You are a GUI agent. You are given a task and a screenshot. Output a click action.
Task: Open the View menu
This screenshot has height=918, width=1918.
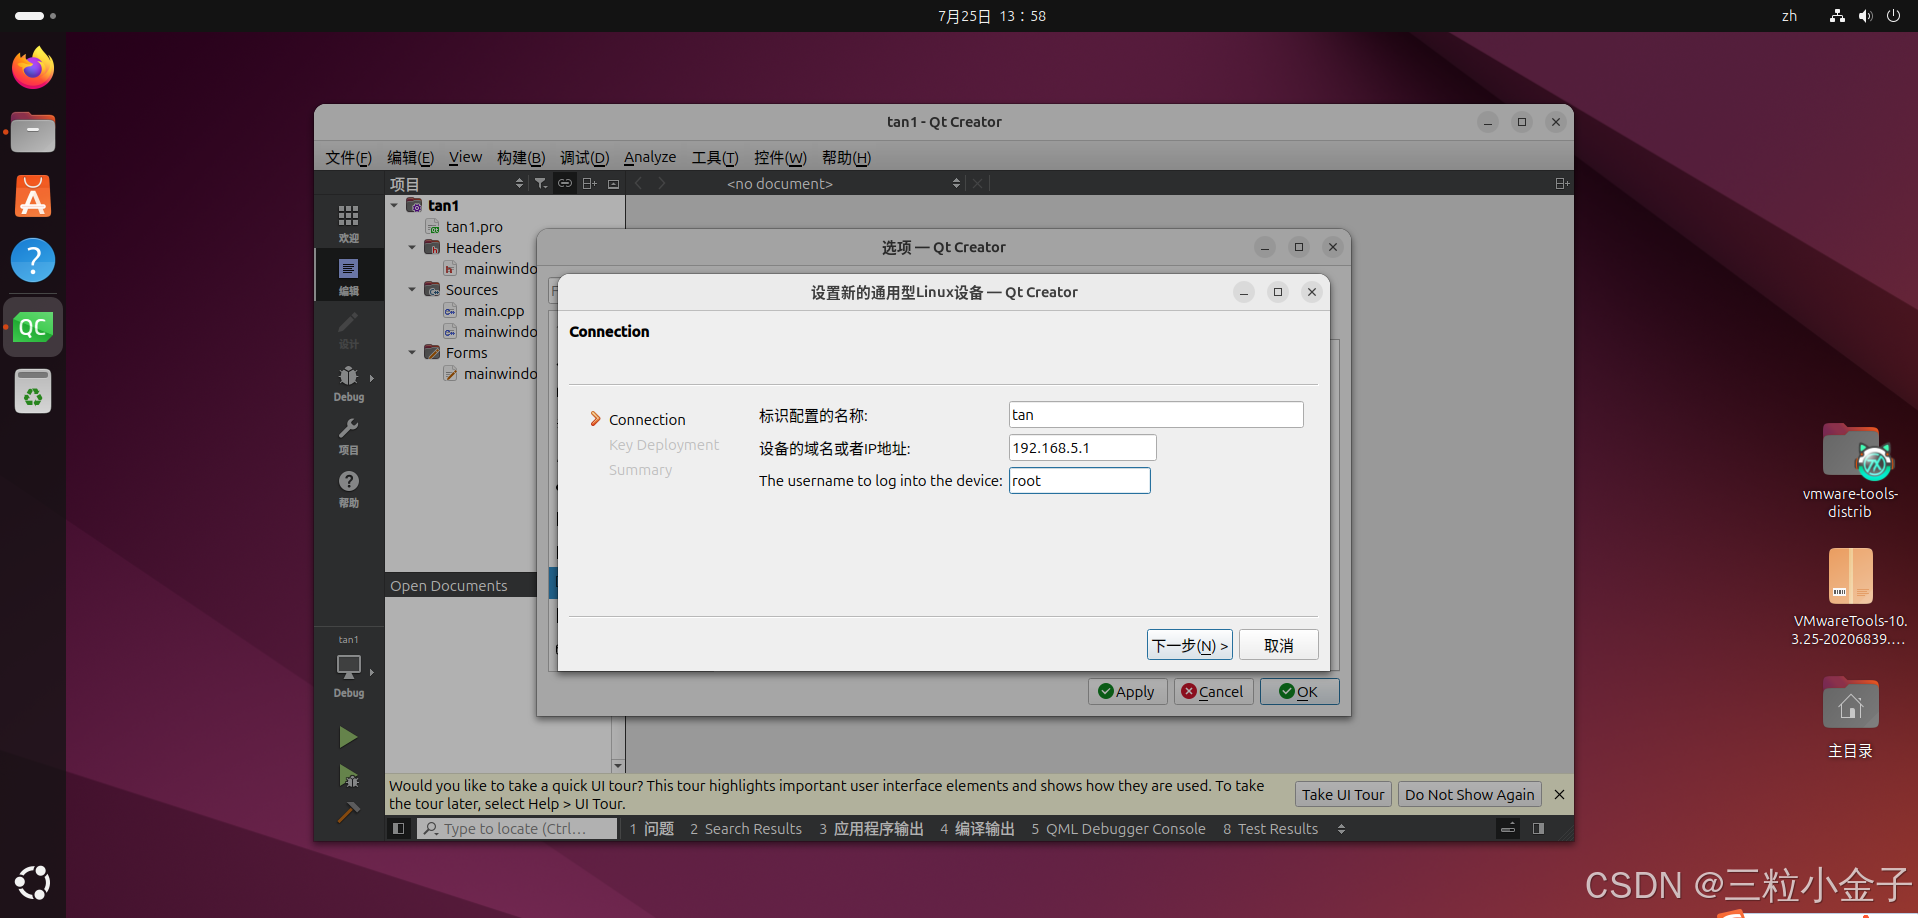[465, 157]
